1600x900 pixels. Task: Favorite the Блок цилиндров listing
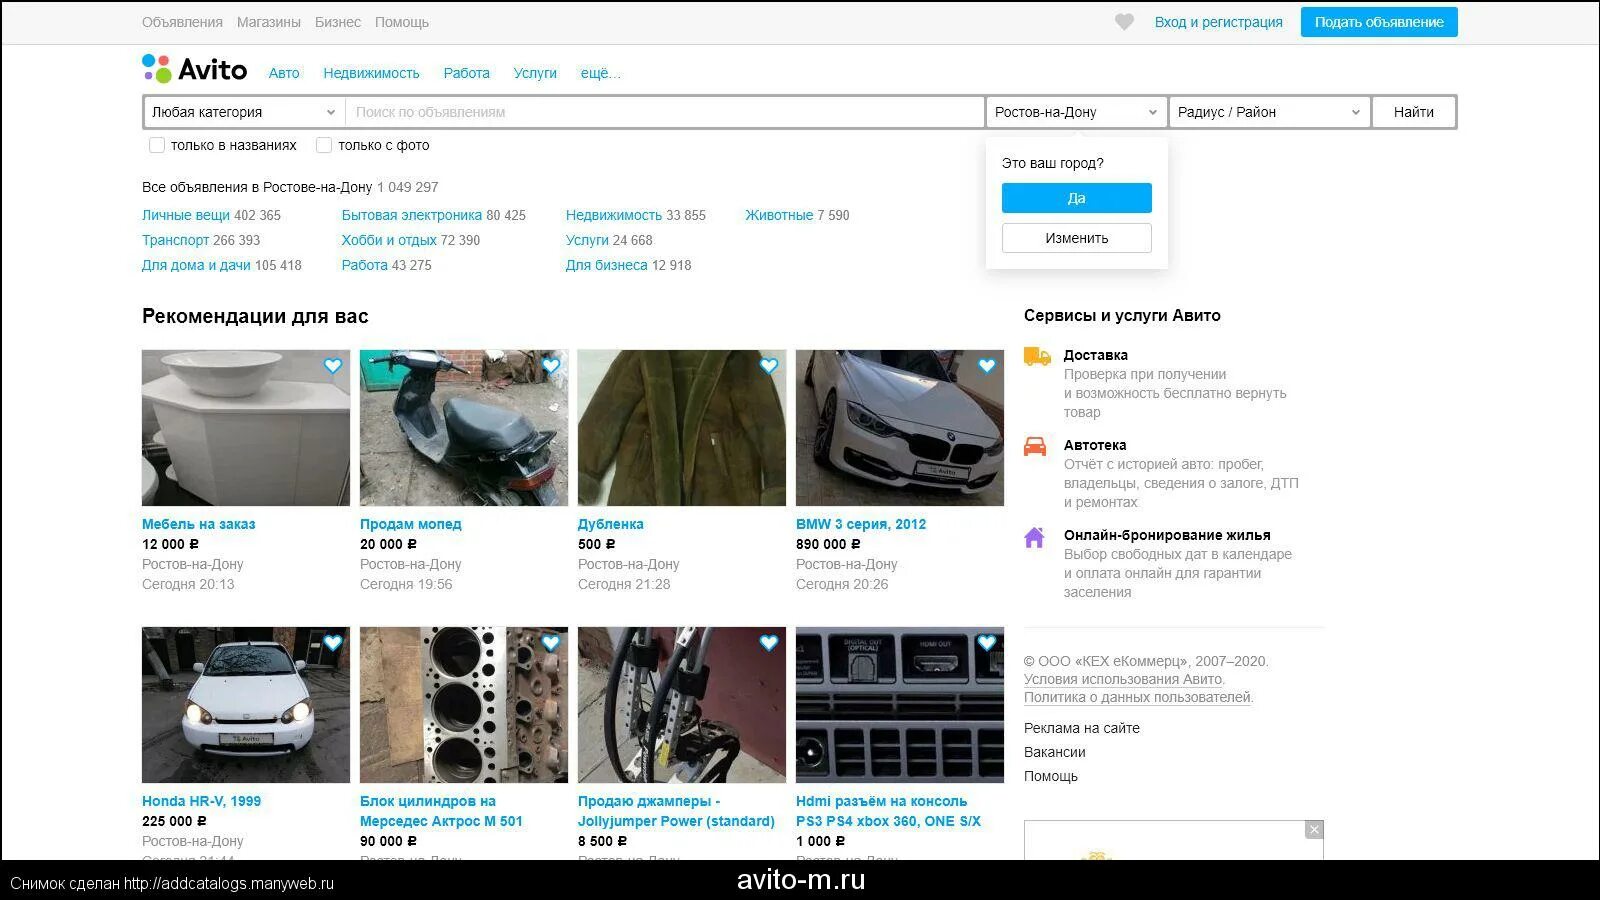[551, 643]
